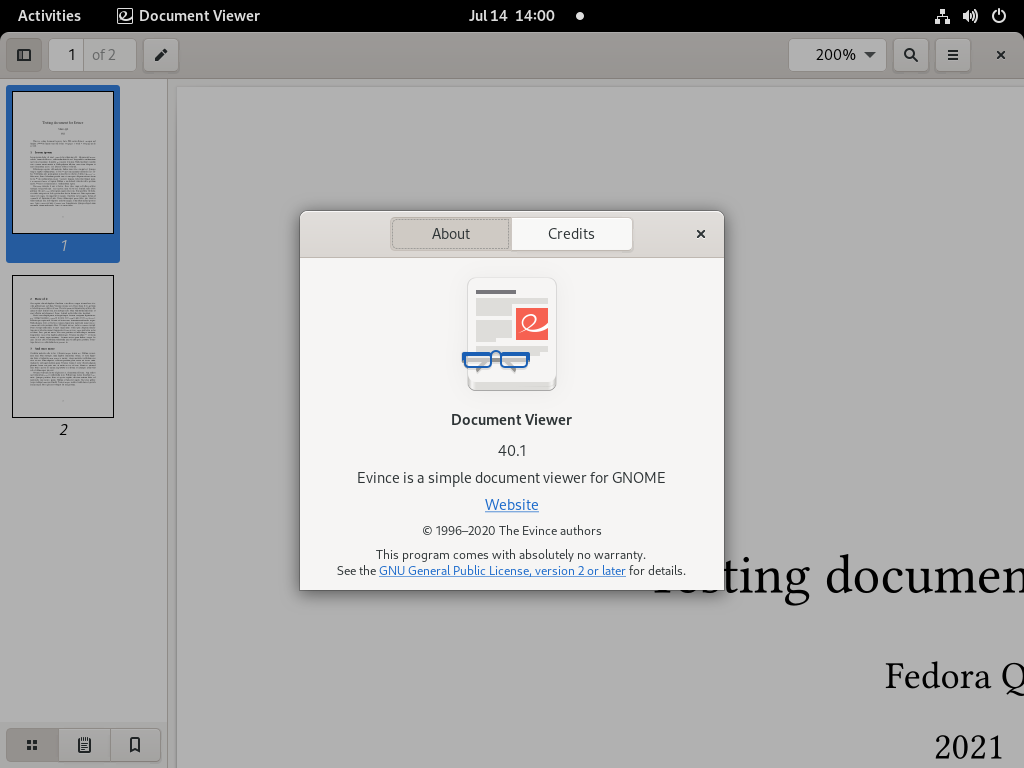Close the Document Viewer window

click(x=1000, y=55)
